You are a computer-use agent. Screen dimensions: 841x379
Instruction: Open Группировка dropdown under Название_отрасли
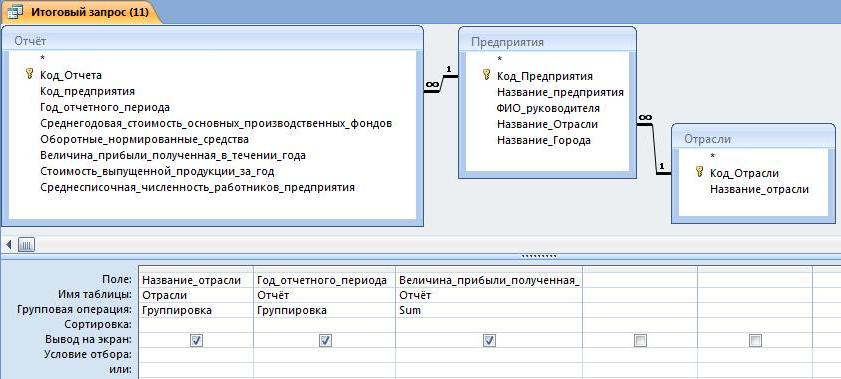196,310
